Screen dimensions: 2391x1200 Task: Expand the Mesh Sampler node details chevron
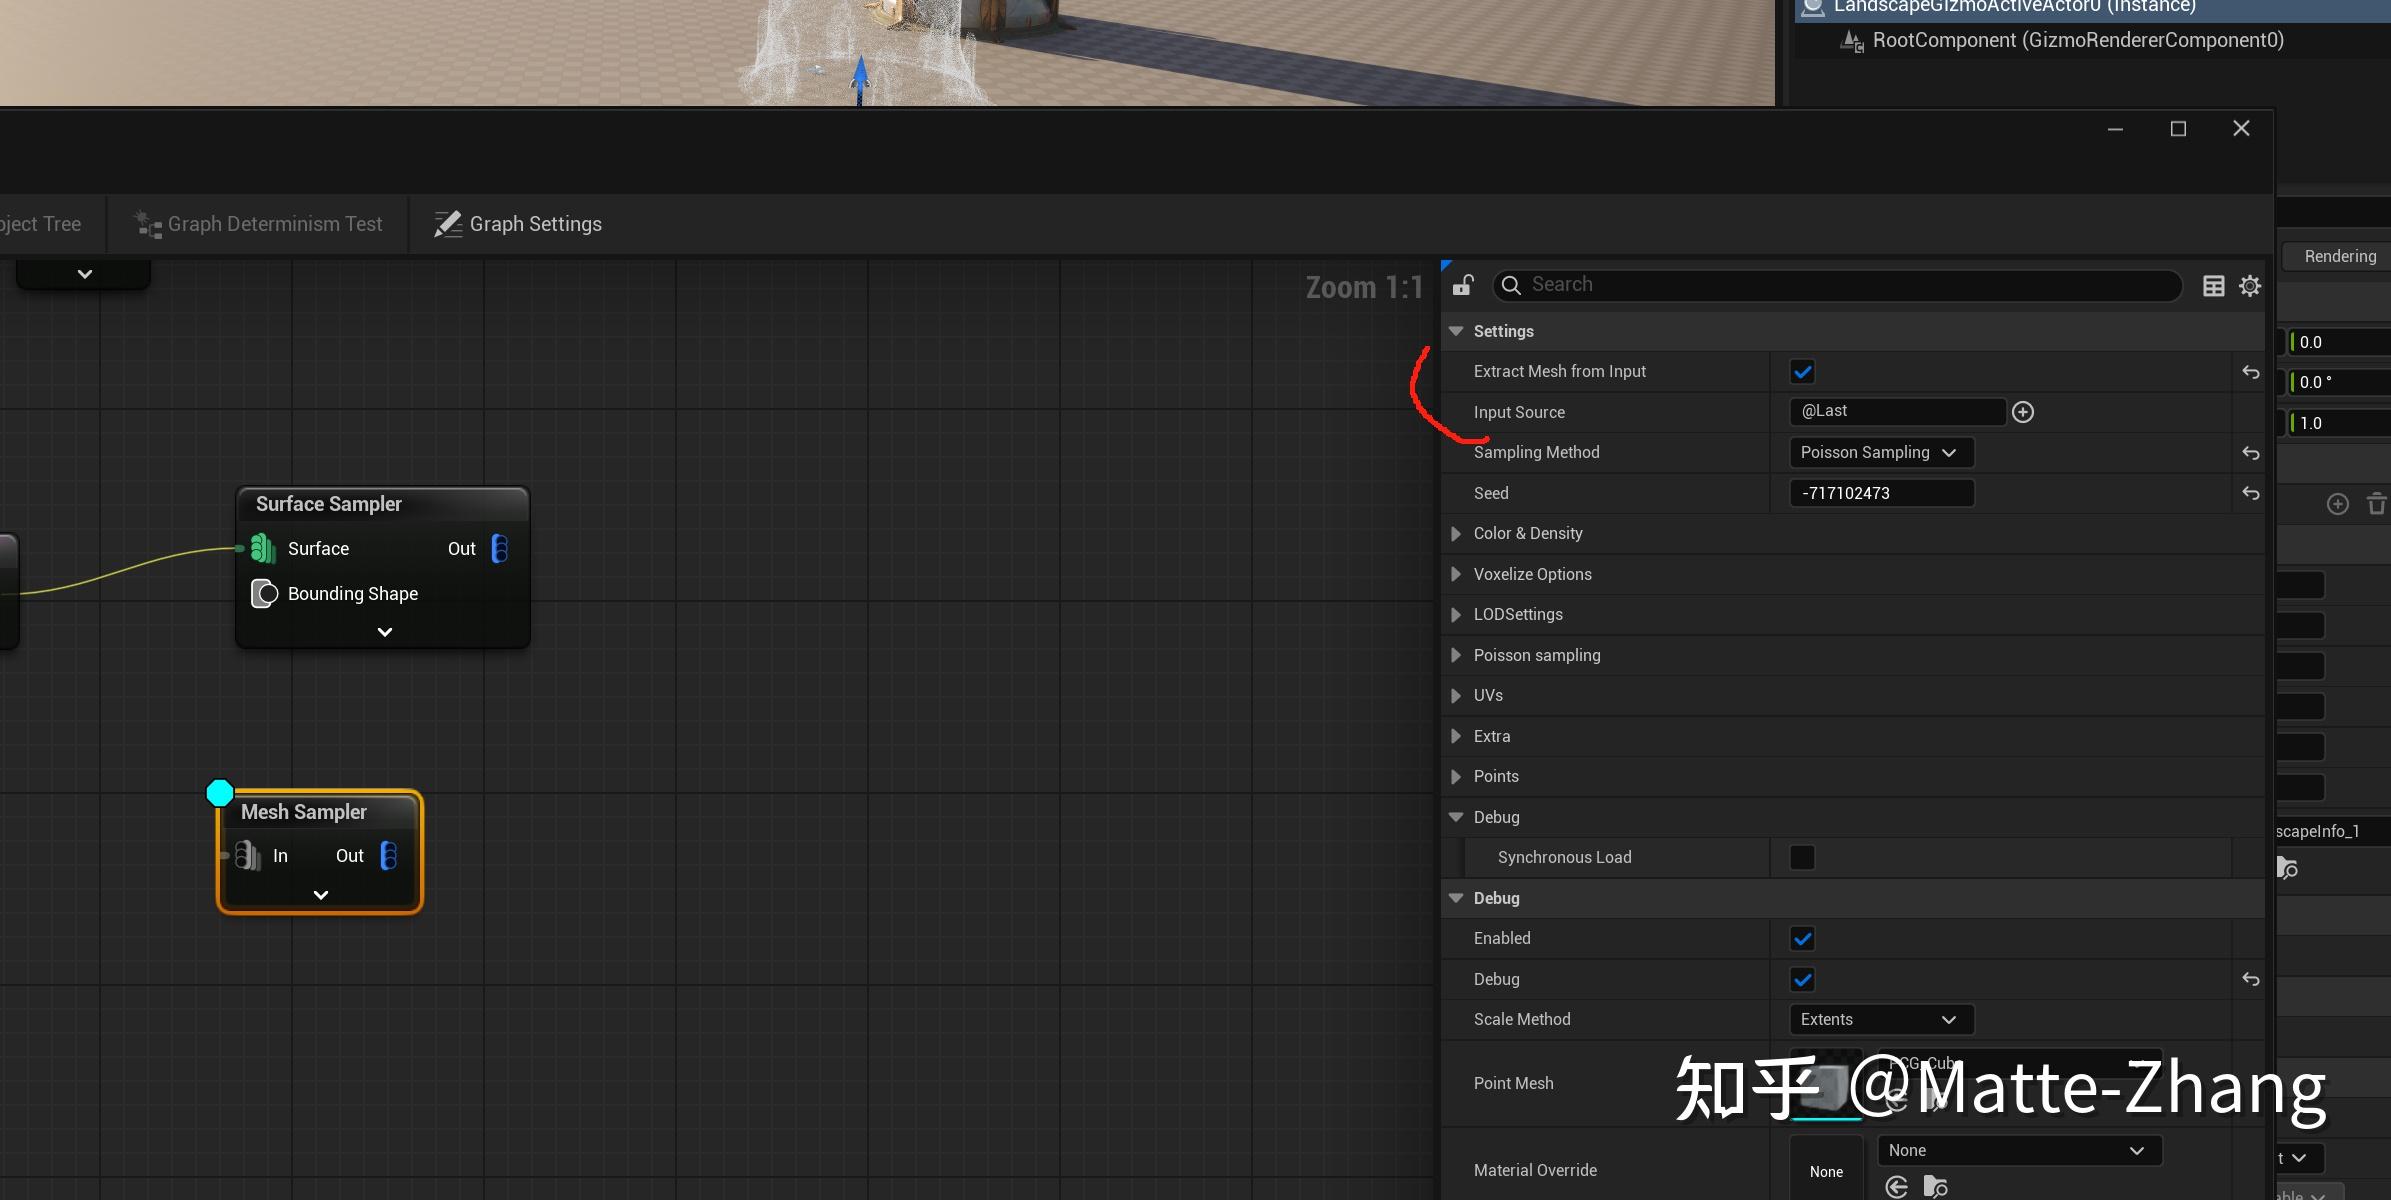point(320,894)
